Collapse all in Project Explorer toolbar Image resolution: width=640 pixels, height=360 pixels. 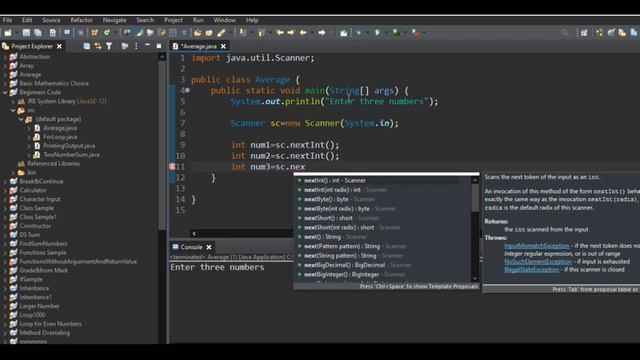click(x=87, y=46)
